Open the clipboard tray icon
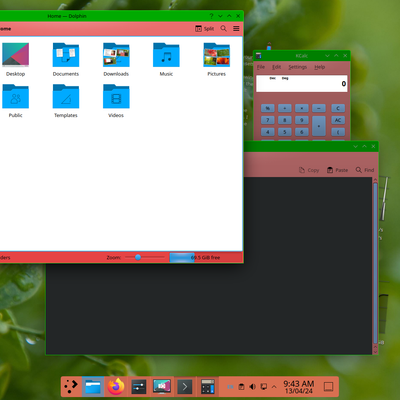Screen dimensions: 400x400 241,387
